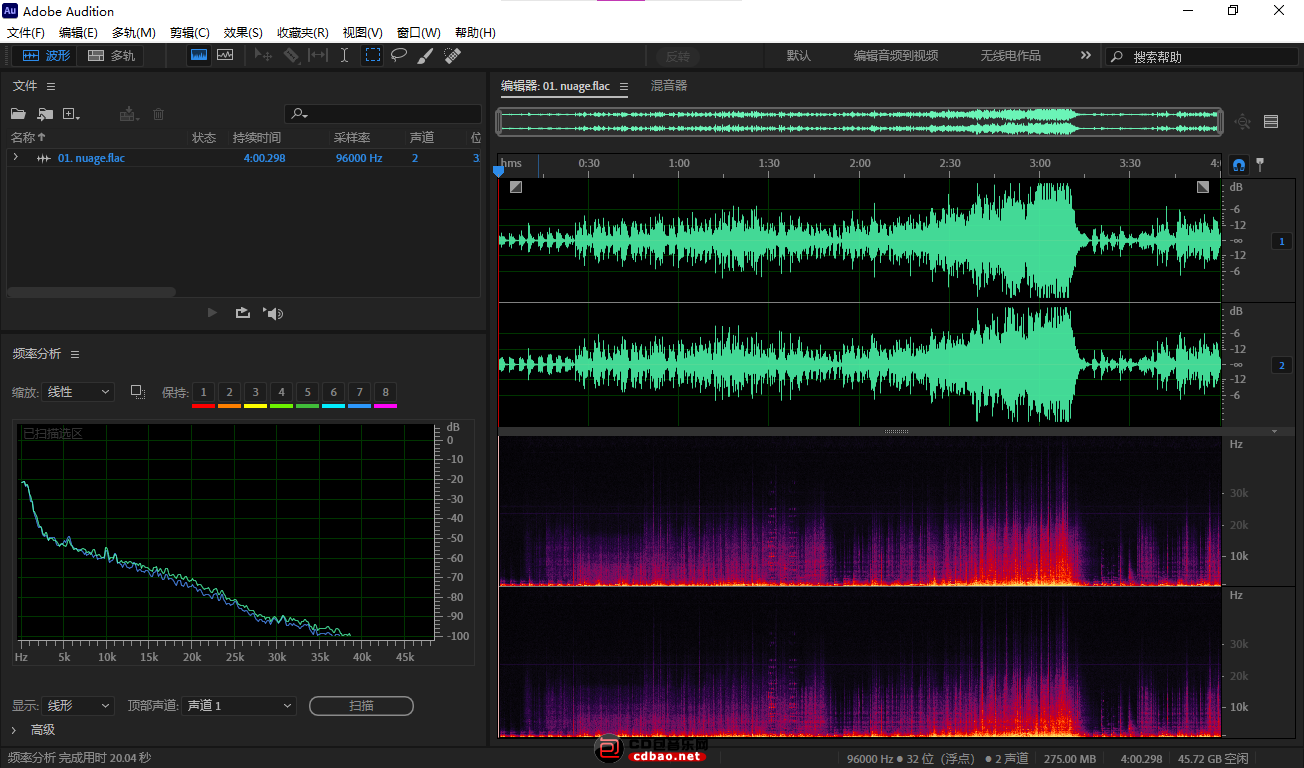1304x768 pixels.
Task: Click the Open File folder icon
Action: (x=18, y=115)
